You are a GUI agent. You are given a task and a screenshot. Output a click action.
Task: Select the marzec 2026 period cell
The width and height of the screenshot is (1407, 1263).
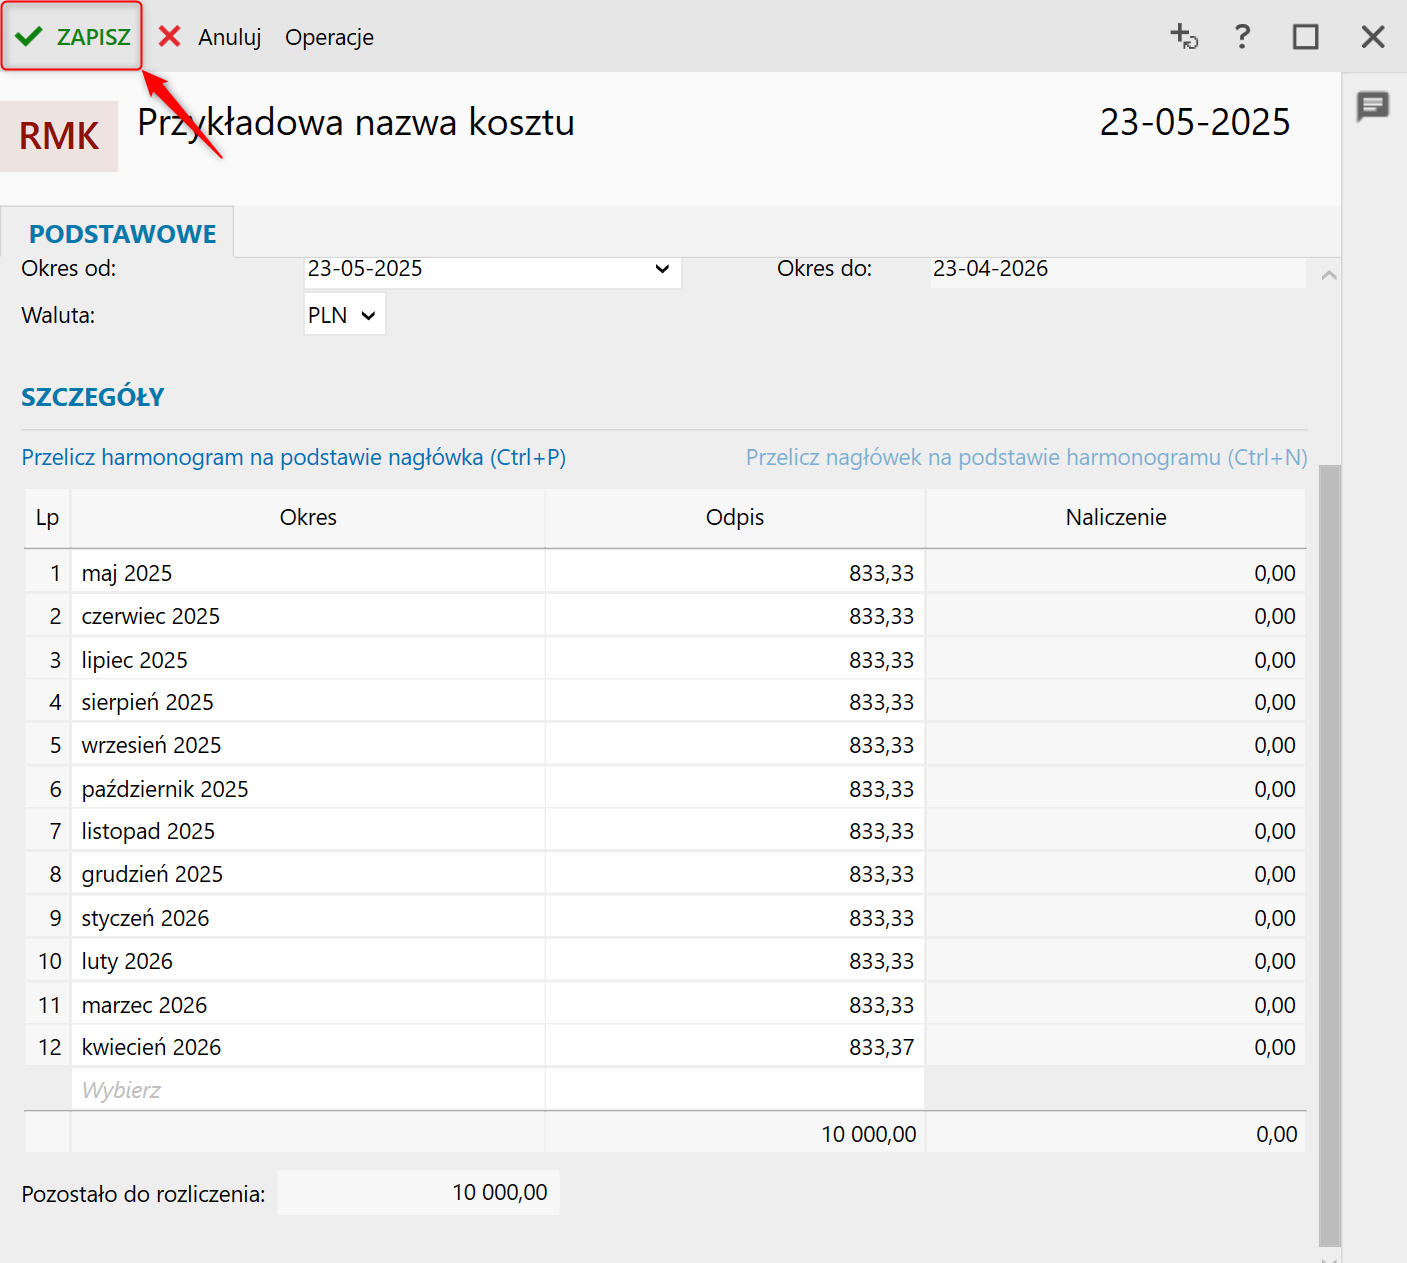[x=308, y=1005]
